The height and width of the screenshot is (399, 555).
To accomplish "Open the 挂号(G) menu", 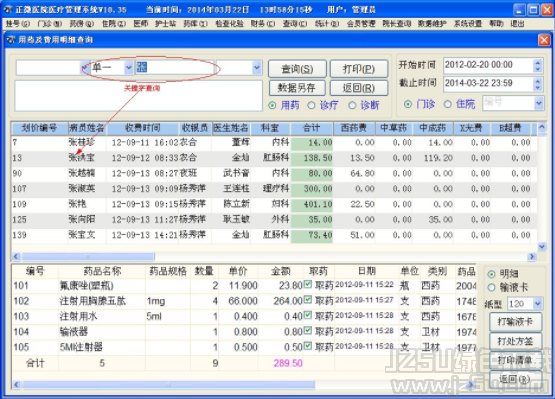I will click(x=18, y=24).
